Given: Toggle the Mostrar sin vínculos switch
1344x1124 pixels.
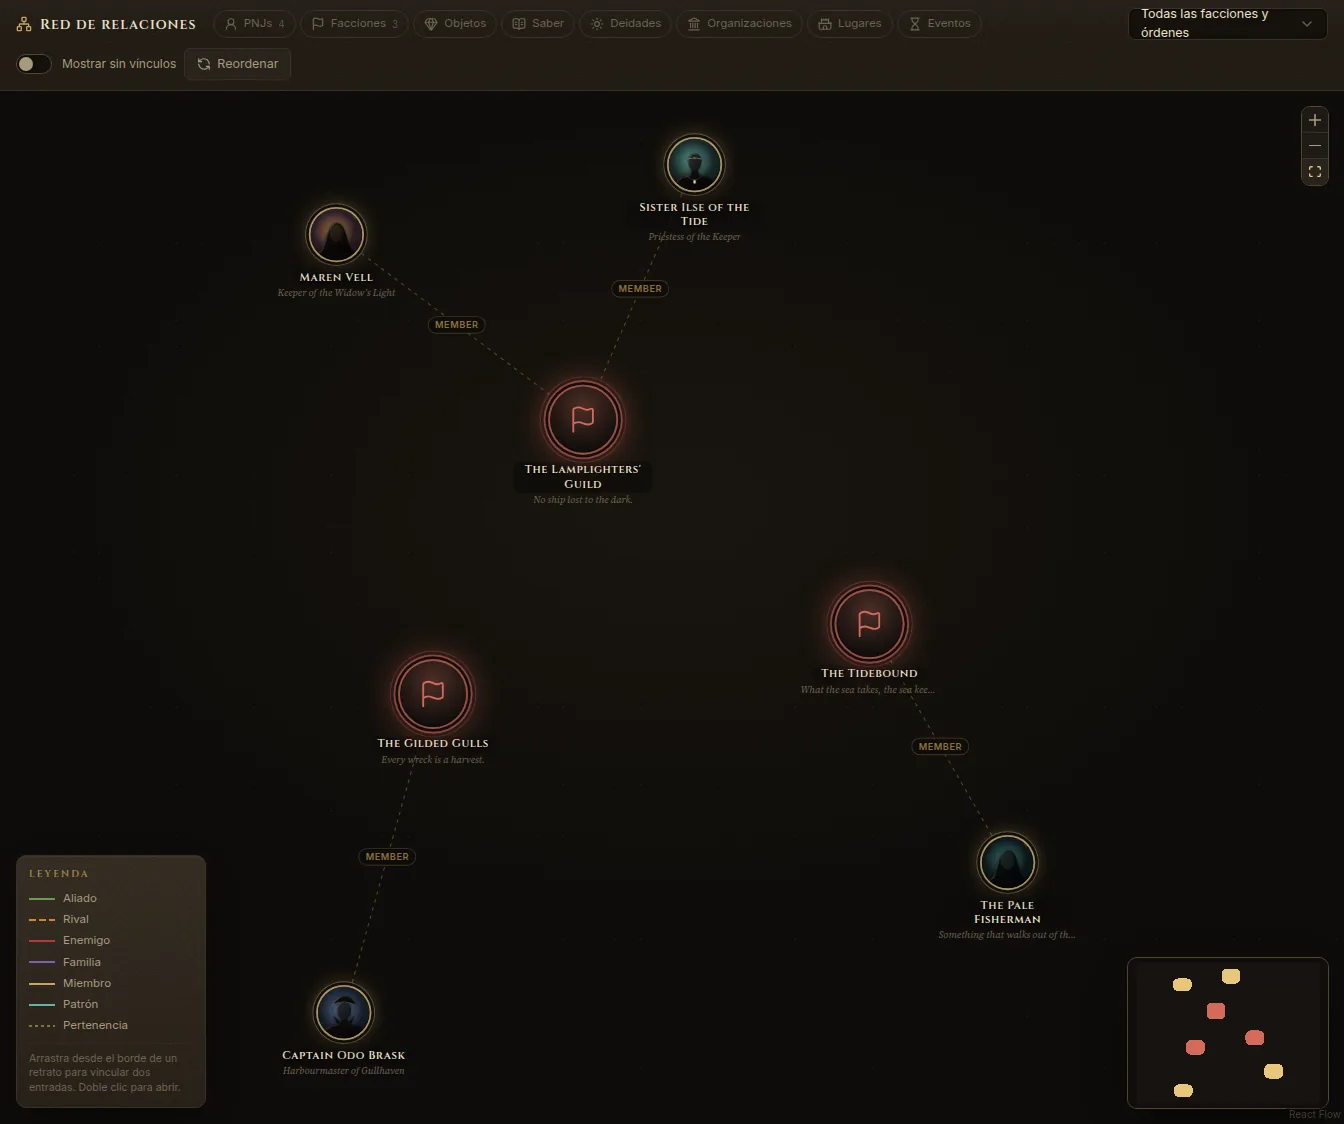Looking at the screenshot, I should point(34,64).
